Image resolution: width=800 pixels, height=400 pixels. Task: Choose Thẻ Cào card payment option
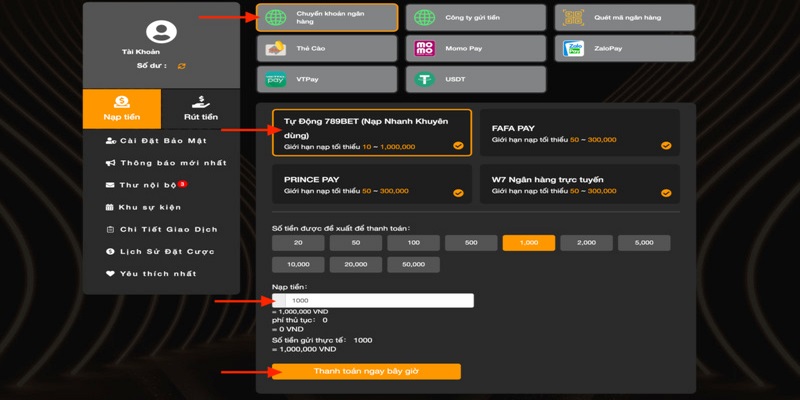pos(327,48)
